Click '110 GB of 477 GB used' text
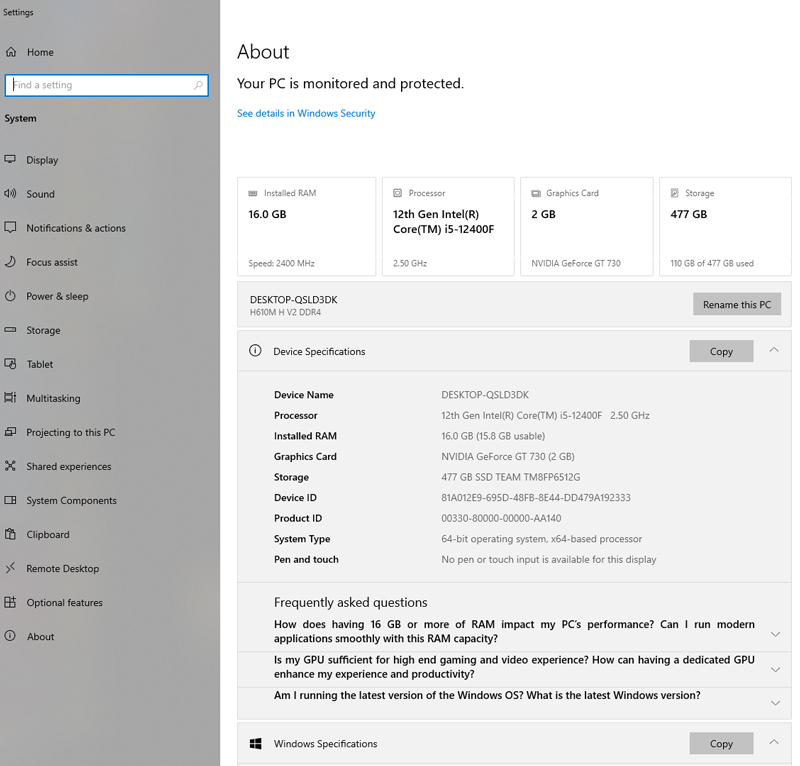Image resolution: width=800 pixels, height=766 pixels. [712, 263]
